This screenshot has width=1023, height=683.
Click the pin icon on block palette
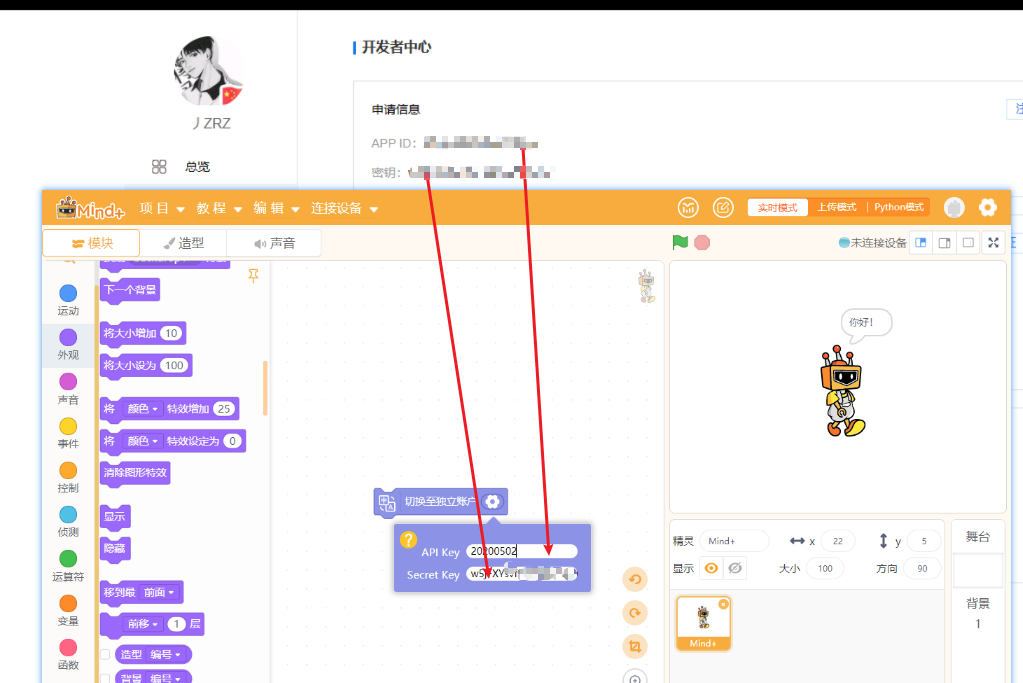point(254,276)
